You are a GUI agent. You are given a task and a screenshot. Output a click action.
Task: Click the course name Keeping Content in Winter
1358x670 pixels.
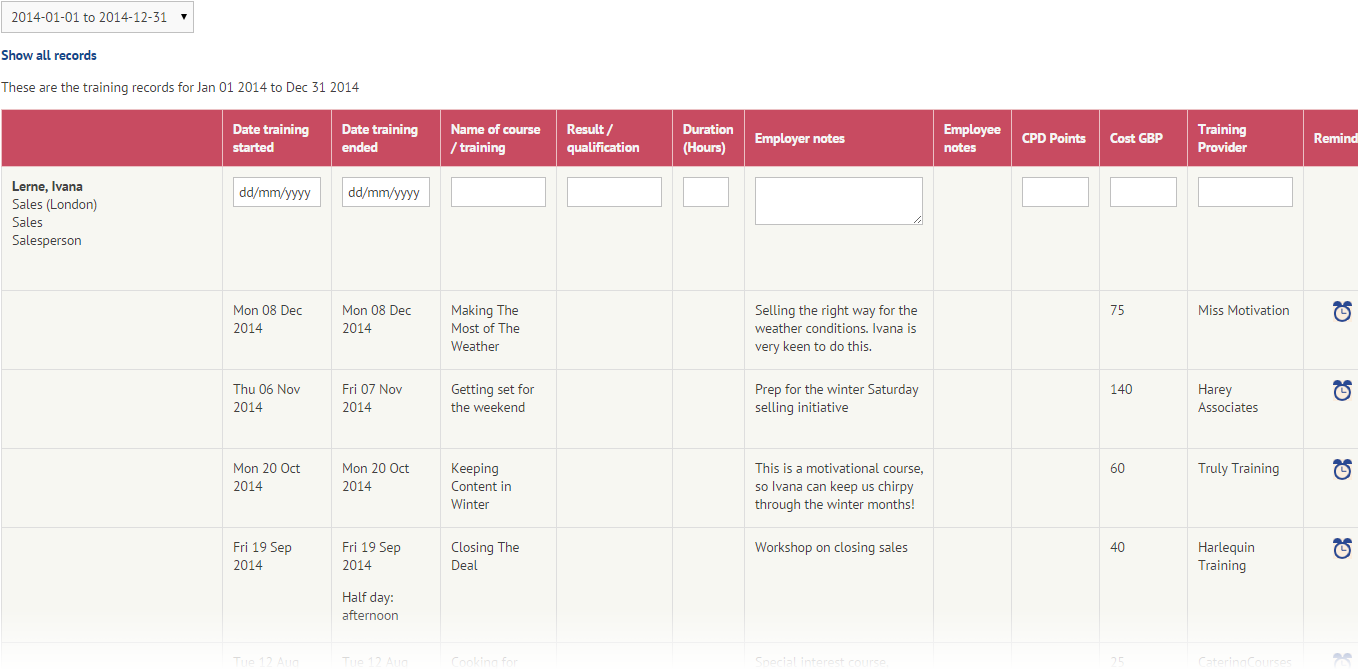point(481,486)
